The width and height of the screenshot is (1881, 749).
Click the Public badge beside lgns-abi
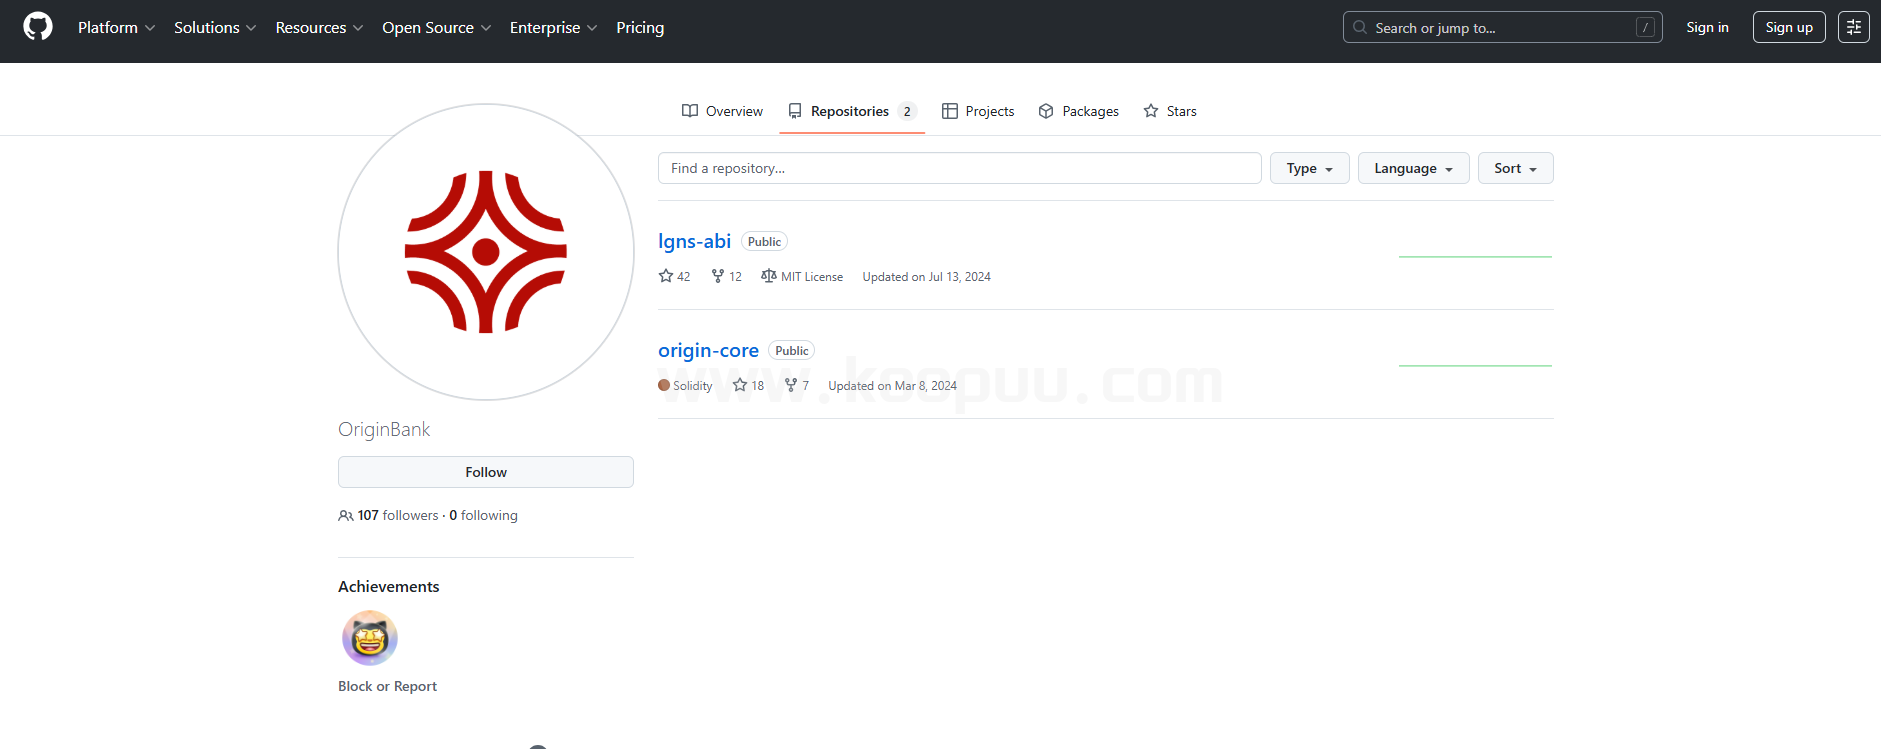tap(764, 242)
